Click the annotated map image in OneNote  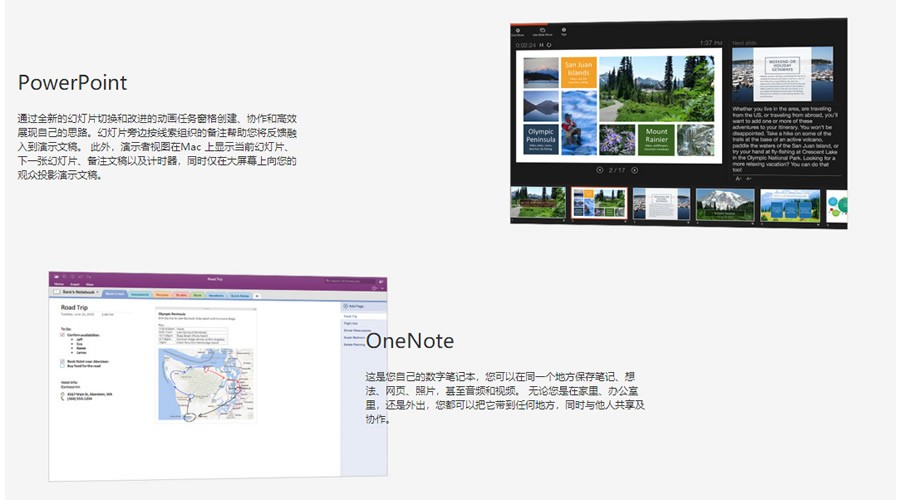[x=206, y=385]
